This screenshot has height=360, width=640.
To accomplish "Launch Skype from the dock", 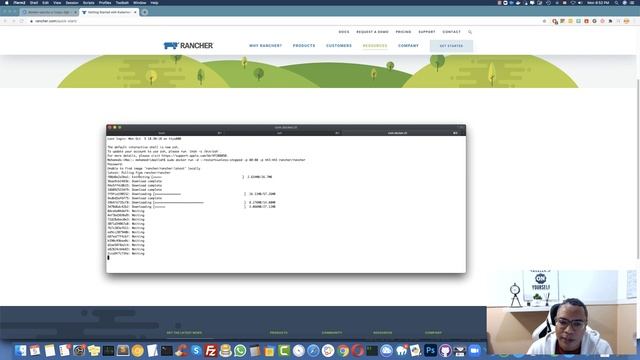I will point(196,350).
